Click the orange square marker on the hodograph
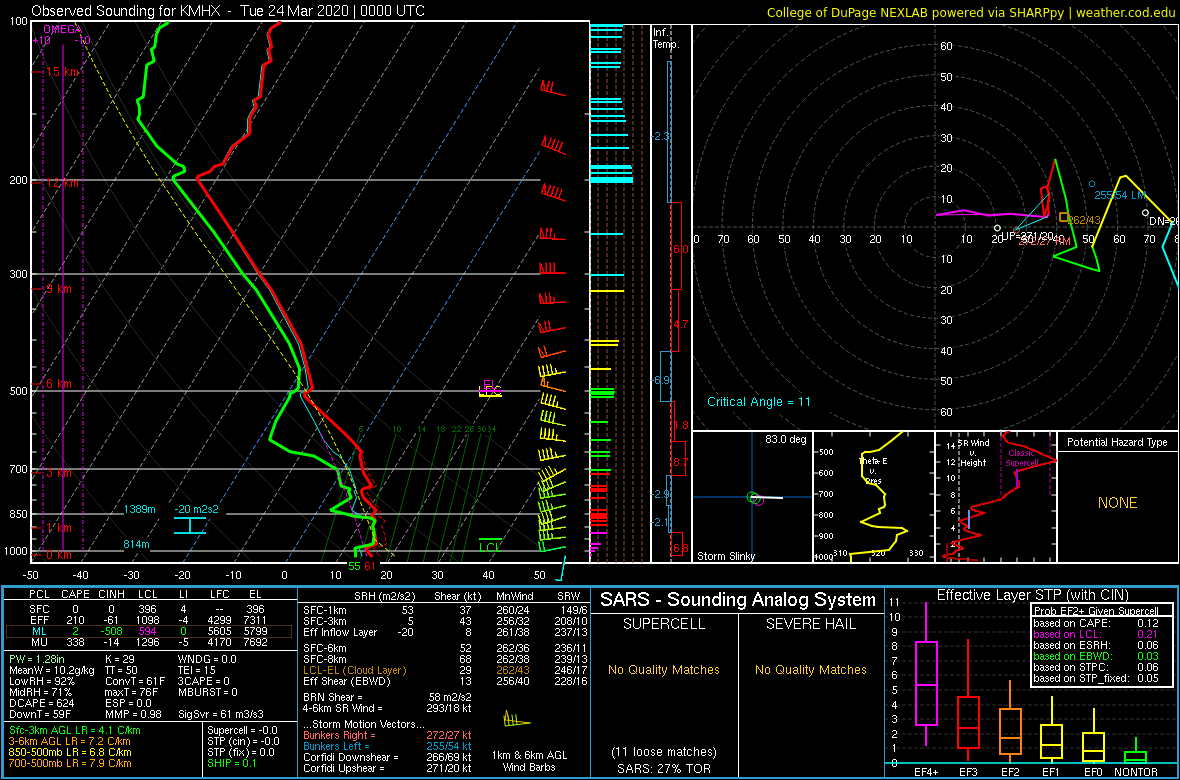Screen dimensions: 1180x780 pos(1063,217)
